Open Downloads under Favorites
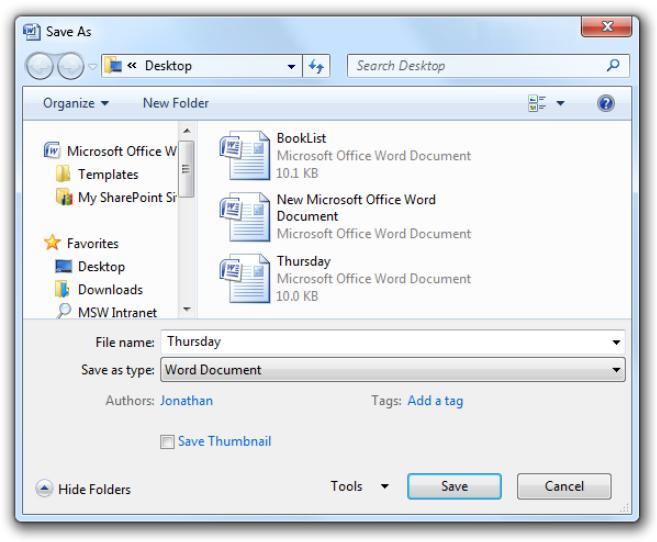 click(x=99, y=289)
